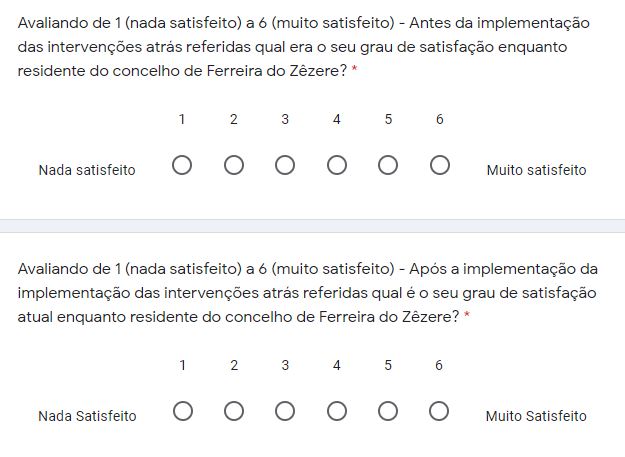Mark rating 4 for the 'Após a implementação' question

(337, 411)
